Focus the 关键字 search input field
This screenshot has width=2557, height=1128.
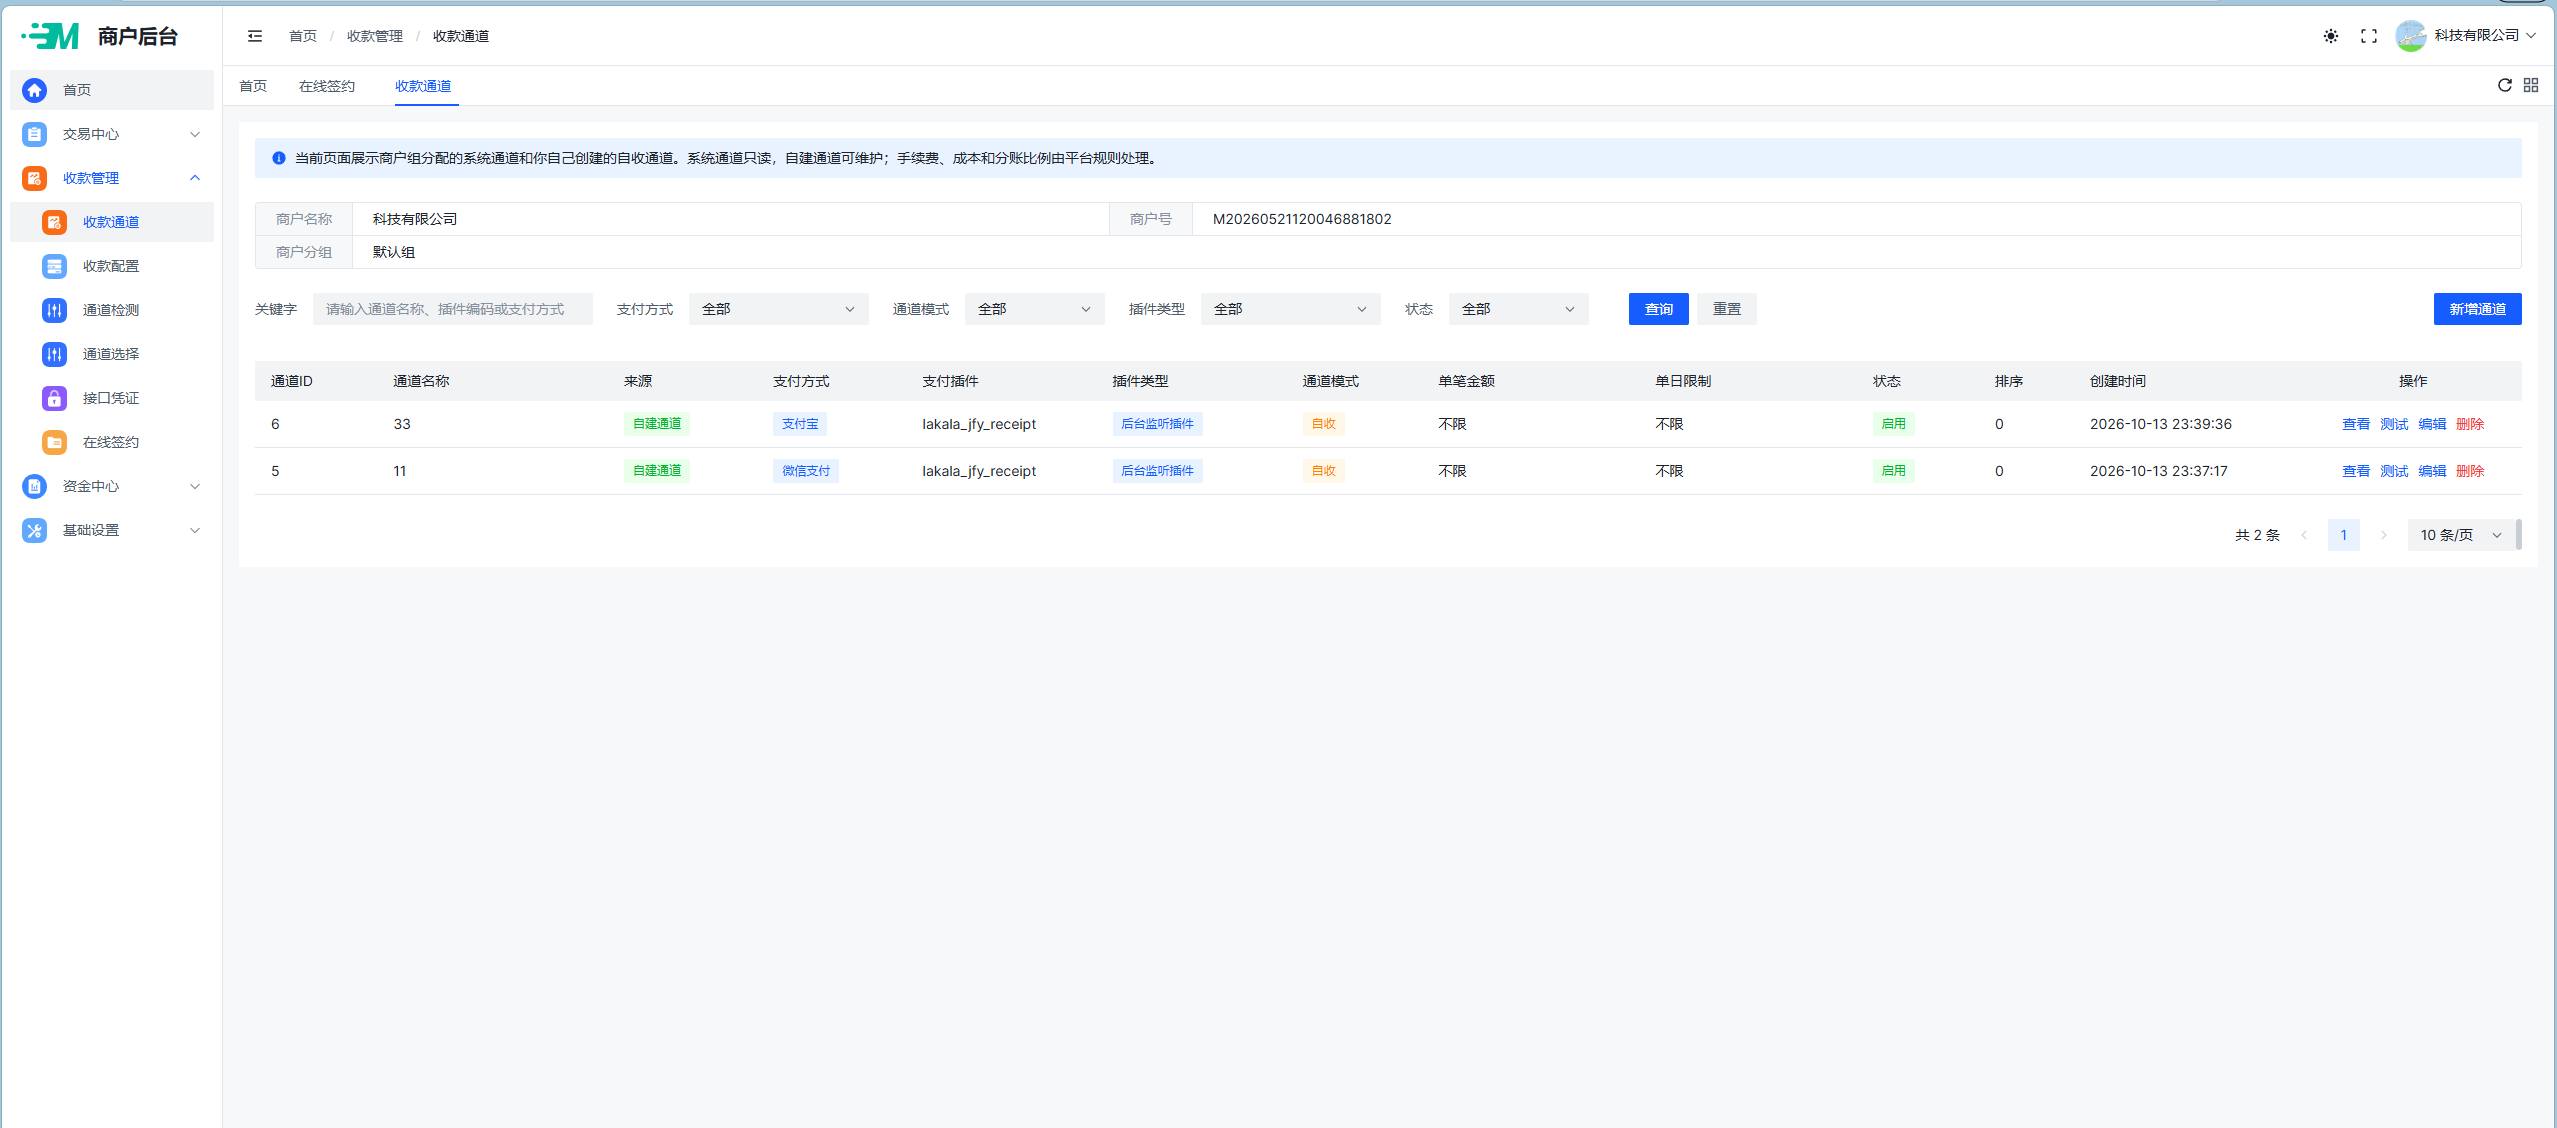click(x=452, y=309)
